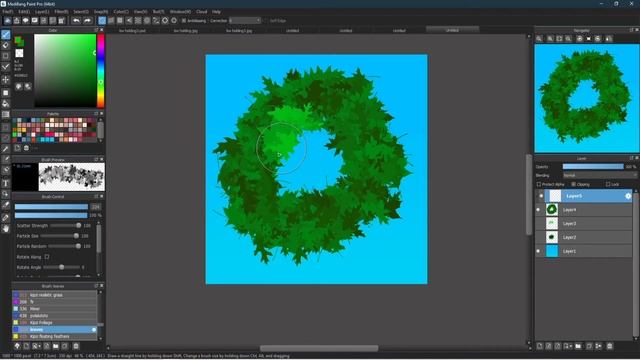Select the Bucket fill tool

pyautogui.click(x=6, y=103)
